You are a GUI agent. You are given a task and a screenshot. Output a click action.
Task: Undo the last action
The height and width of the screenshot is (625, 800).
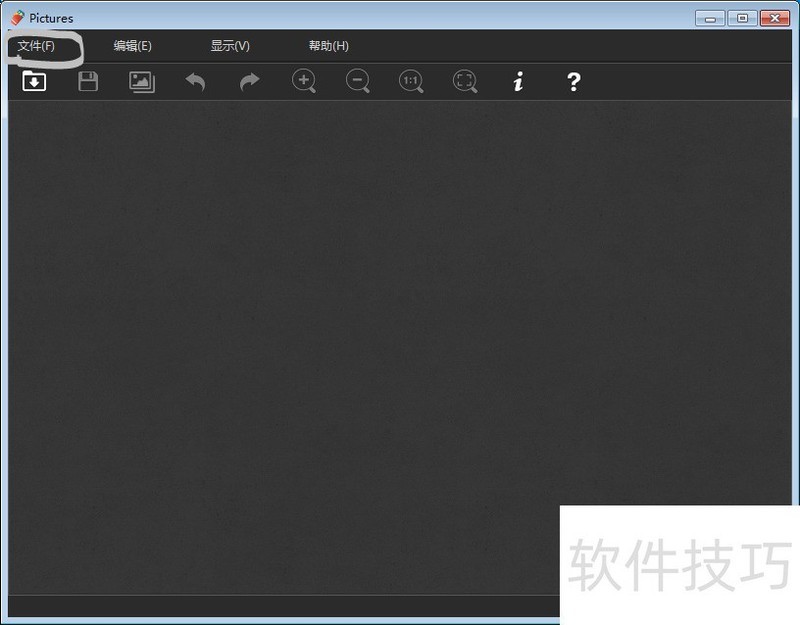click(x=196, y=82)
